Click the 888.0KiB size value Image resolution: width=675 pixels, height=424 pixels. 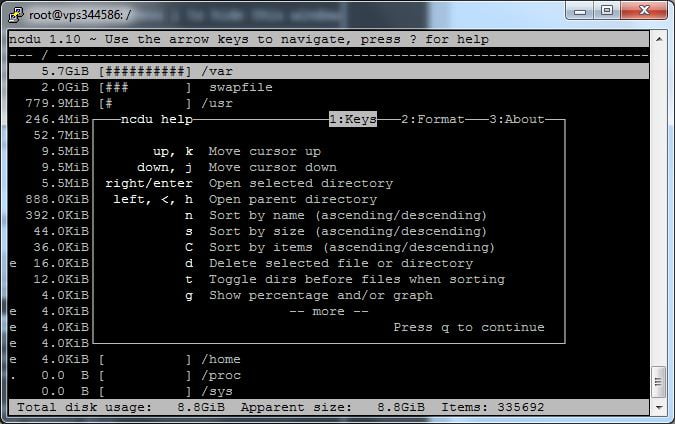pyautogui.click(x=57, y=199)
